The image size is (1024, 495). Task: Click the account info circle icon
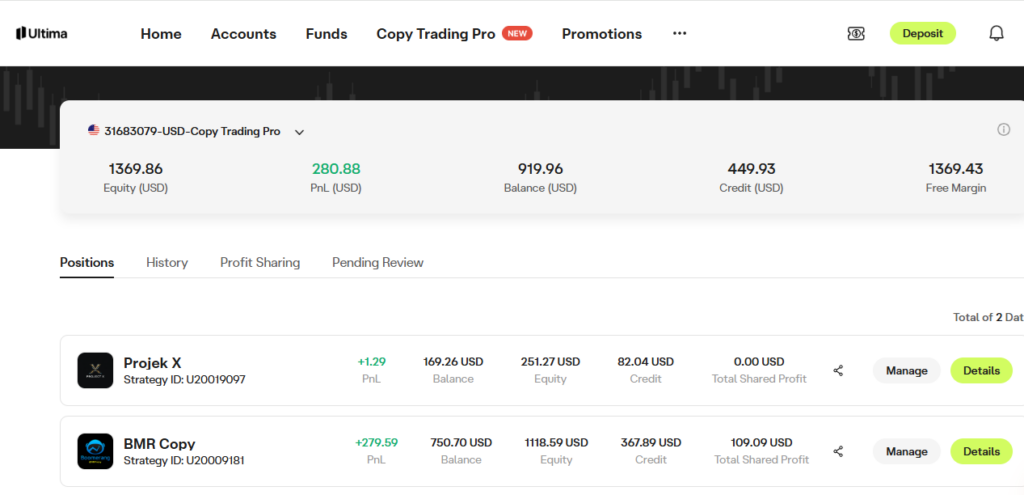1004,130
